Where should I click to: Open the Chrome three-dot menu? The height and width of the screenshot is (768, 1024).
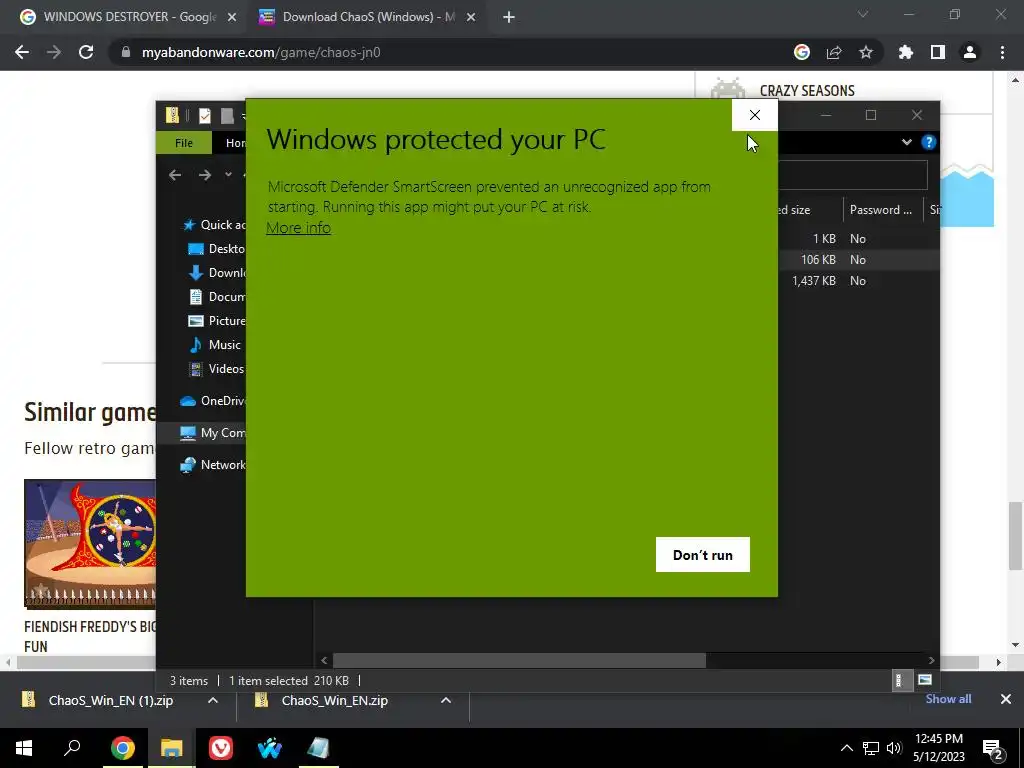1002,52
